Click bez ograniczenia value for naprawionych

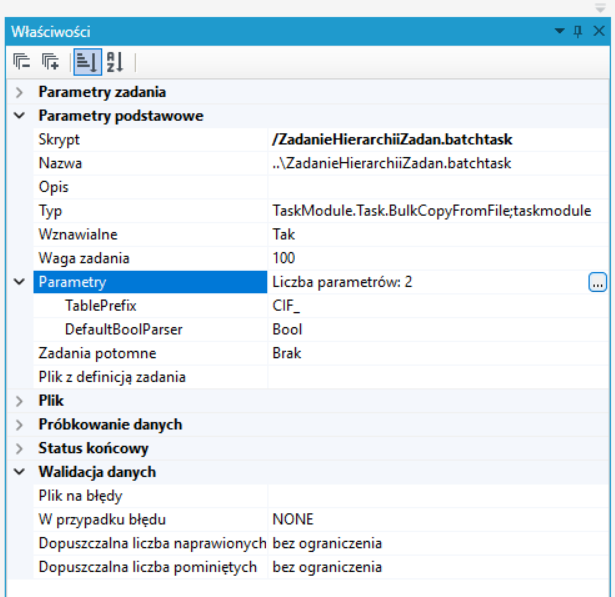coord(327,544)
